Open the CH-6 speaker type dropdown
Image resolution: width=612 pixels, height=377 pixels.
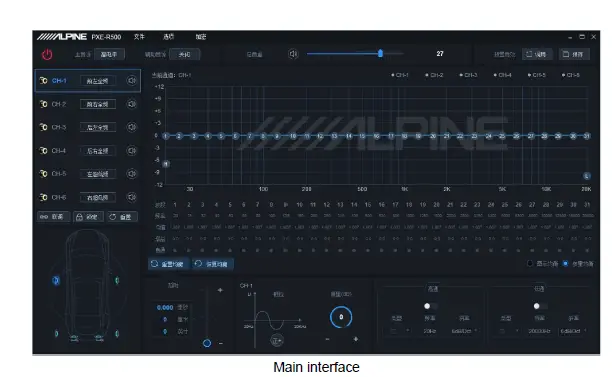(98, 197)
